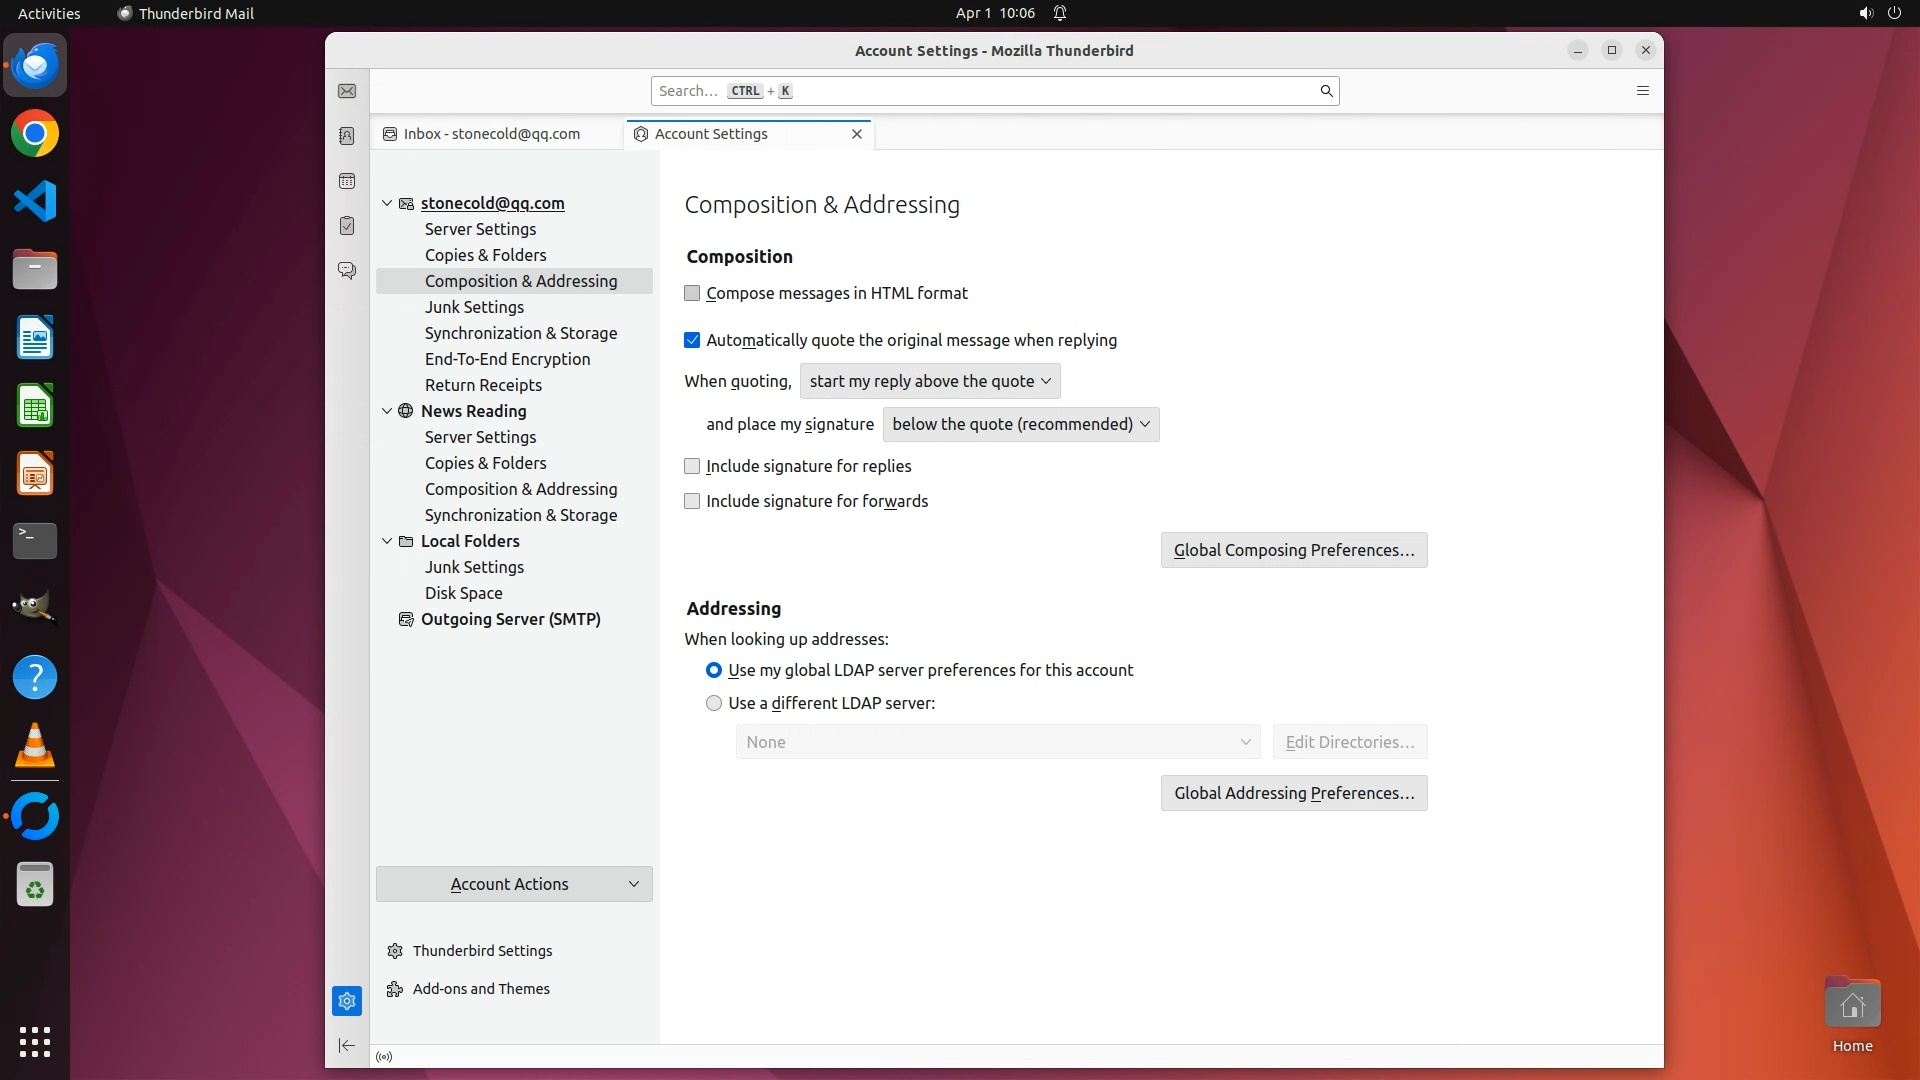Collapse the spaces toolbar arrow icon
Image resolution: width=1920 pixels, height=1080 pixels.
[347, 1046]
